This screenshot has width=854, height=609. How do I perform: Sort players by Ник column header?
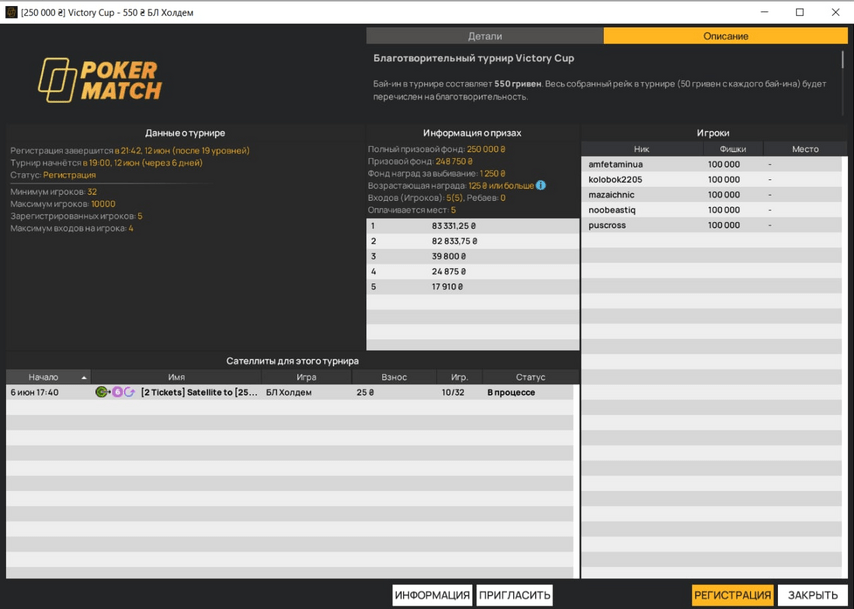click(642, 149)
